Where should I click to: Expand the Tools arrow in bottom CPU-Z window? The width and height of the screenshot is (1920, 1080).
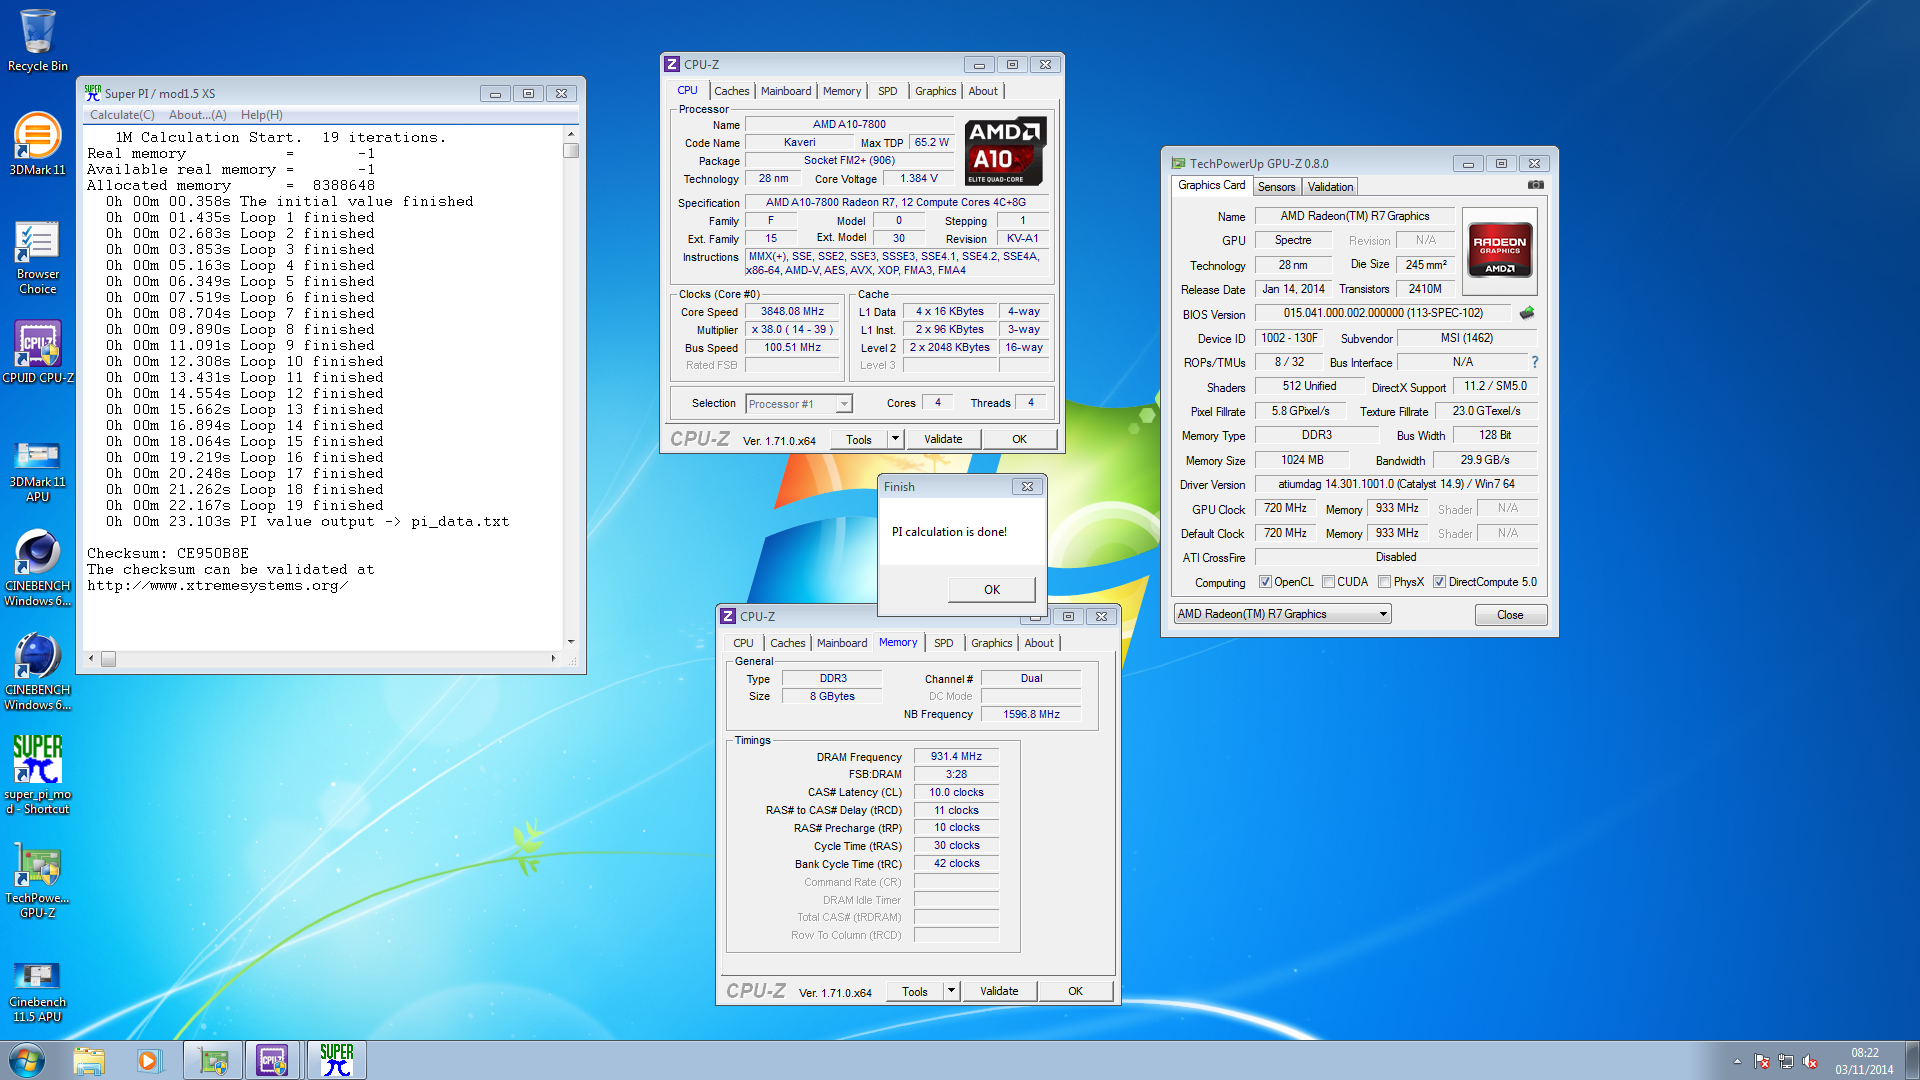point(951,991)
